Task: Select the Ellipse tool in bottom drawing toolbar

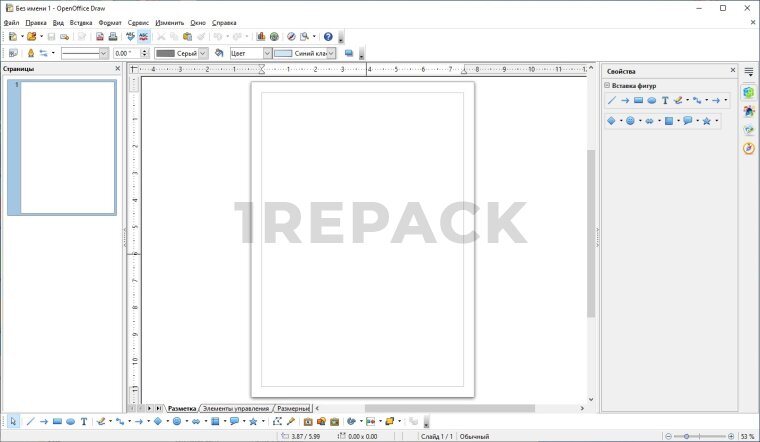Action: click(x=70, y=422)
